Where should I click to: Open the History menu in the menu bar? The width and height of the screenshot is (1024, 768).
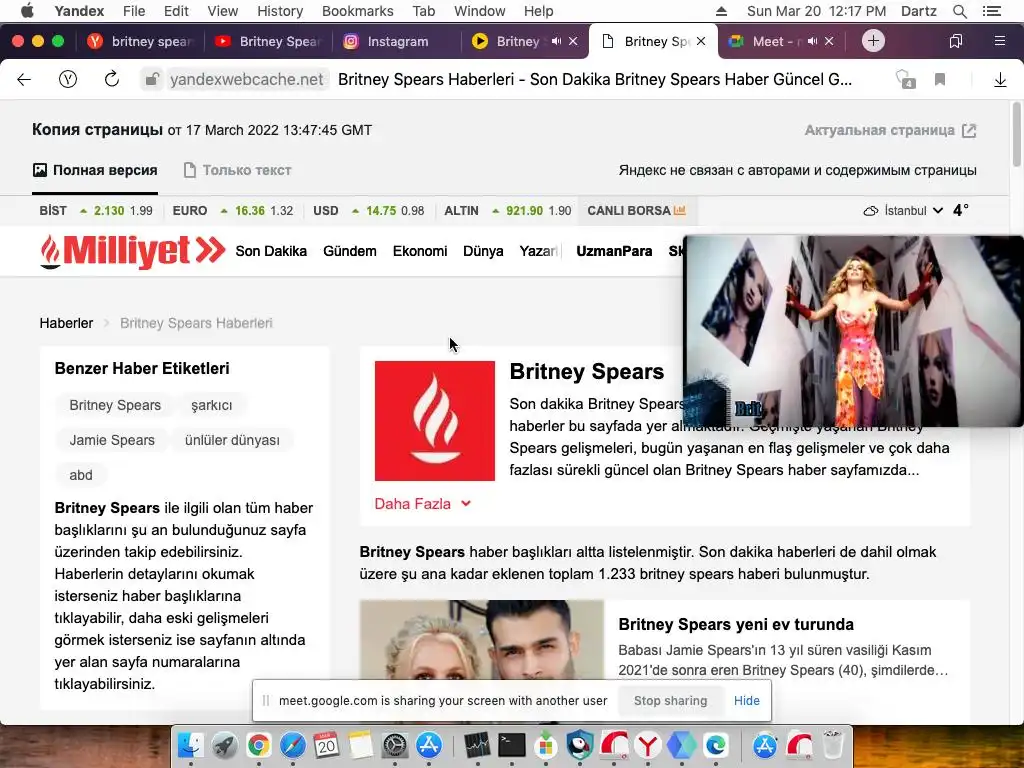point(280,11)
